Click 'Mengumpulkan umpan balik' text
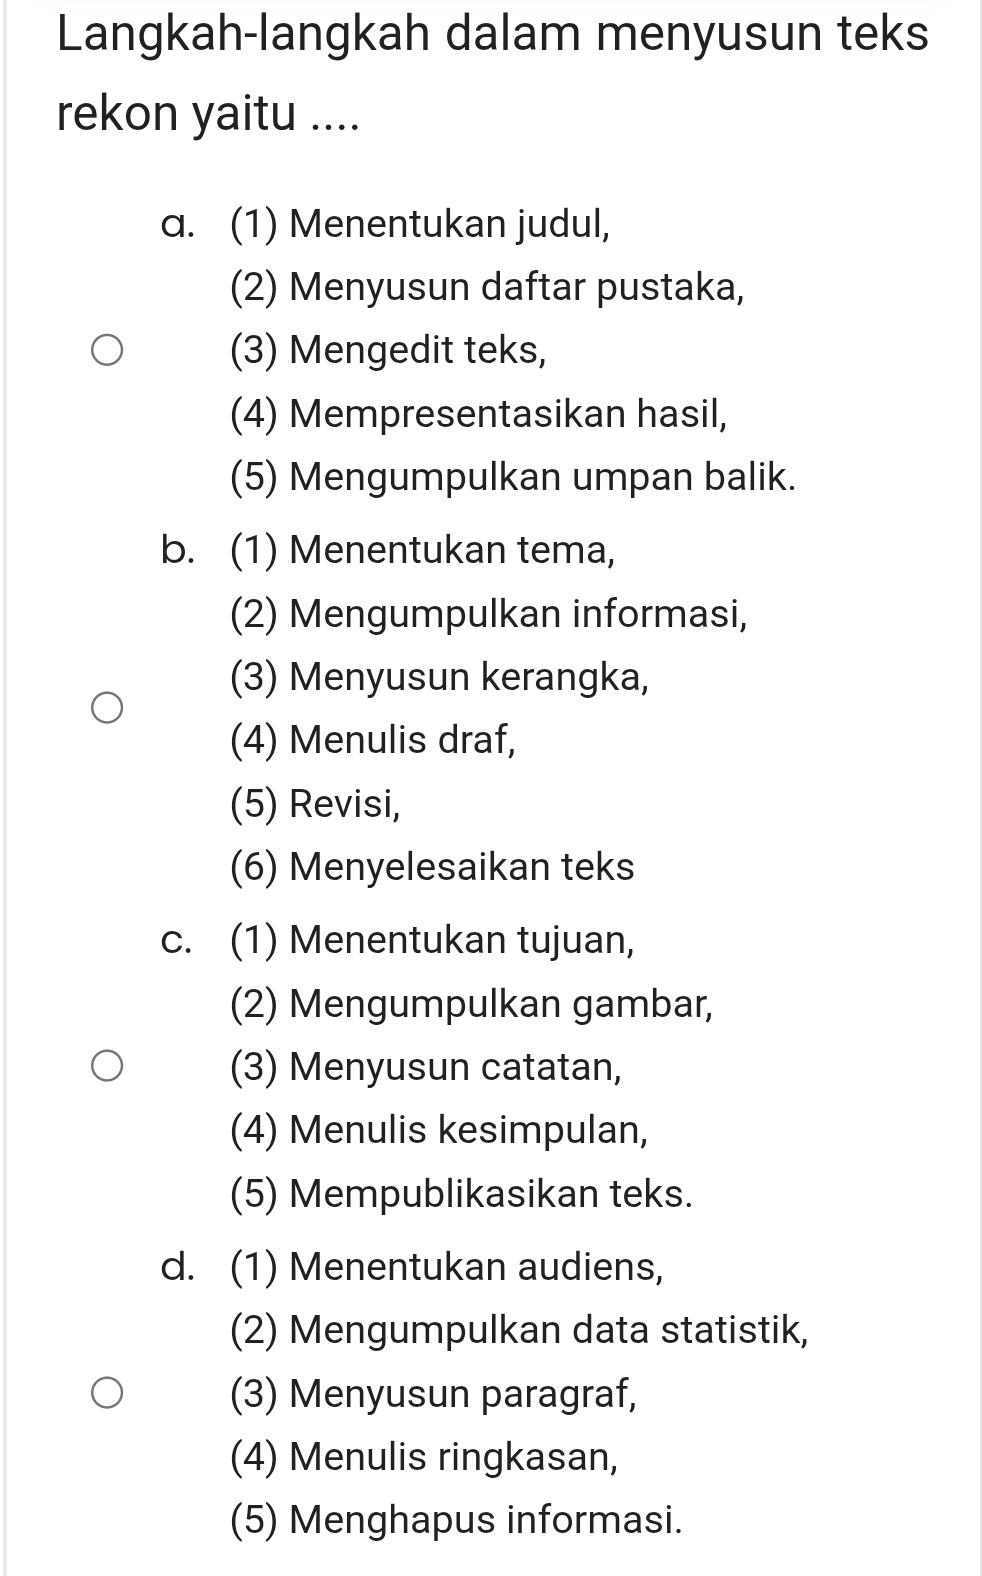 coord(513,477)
